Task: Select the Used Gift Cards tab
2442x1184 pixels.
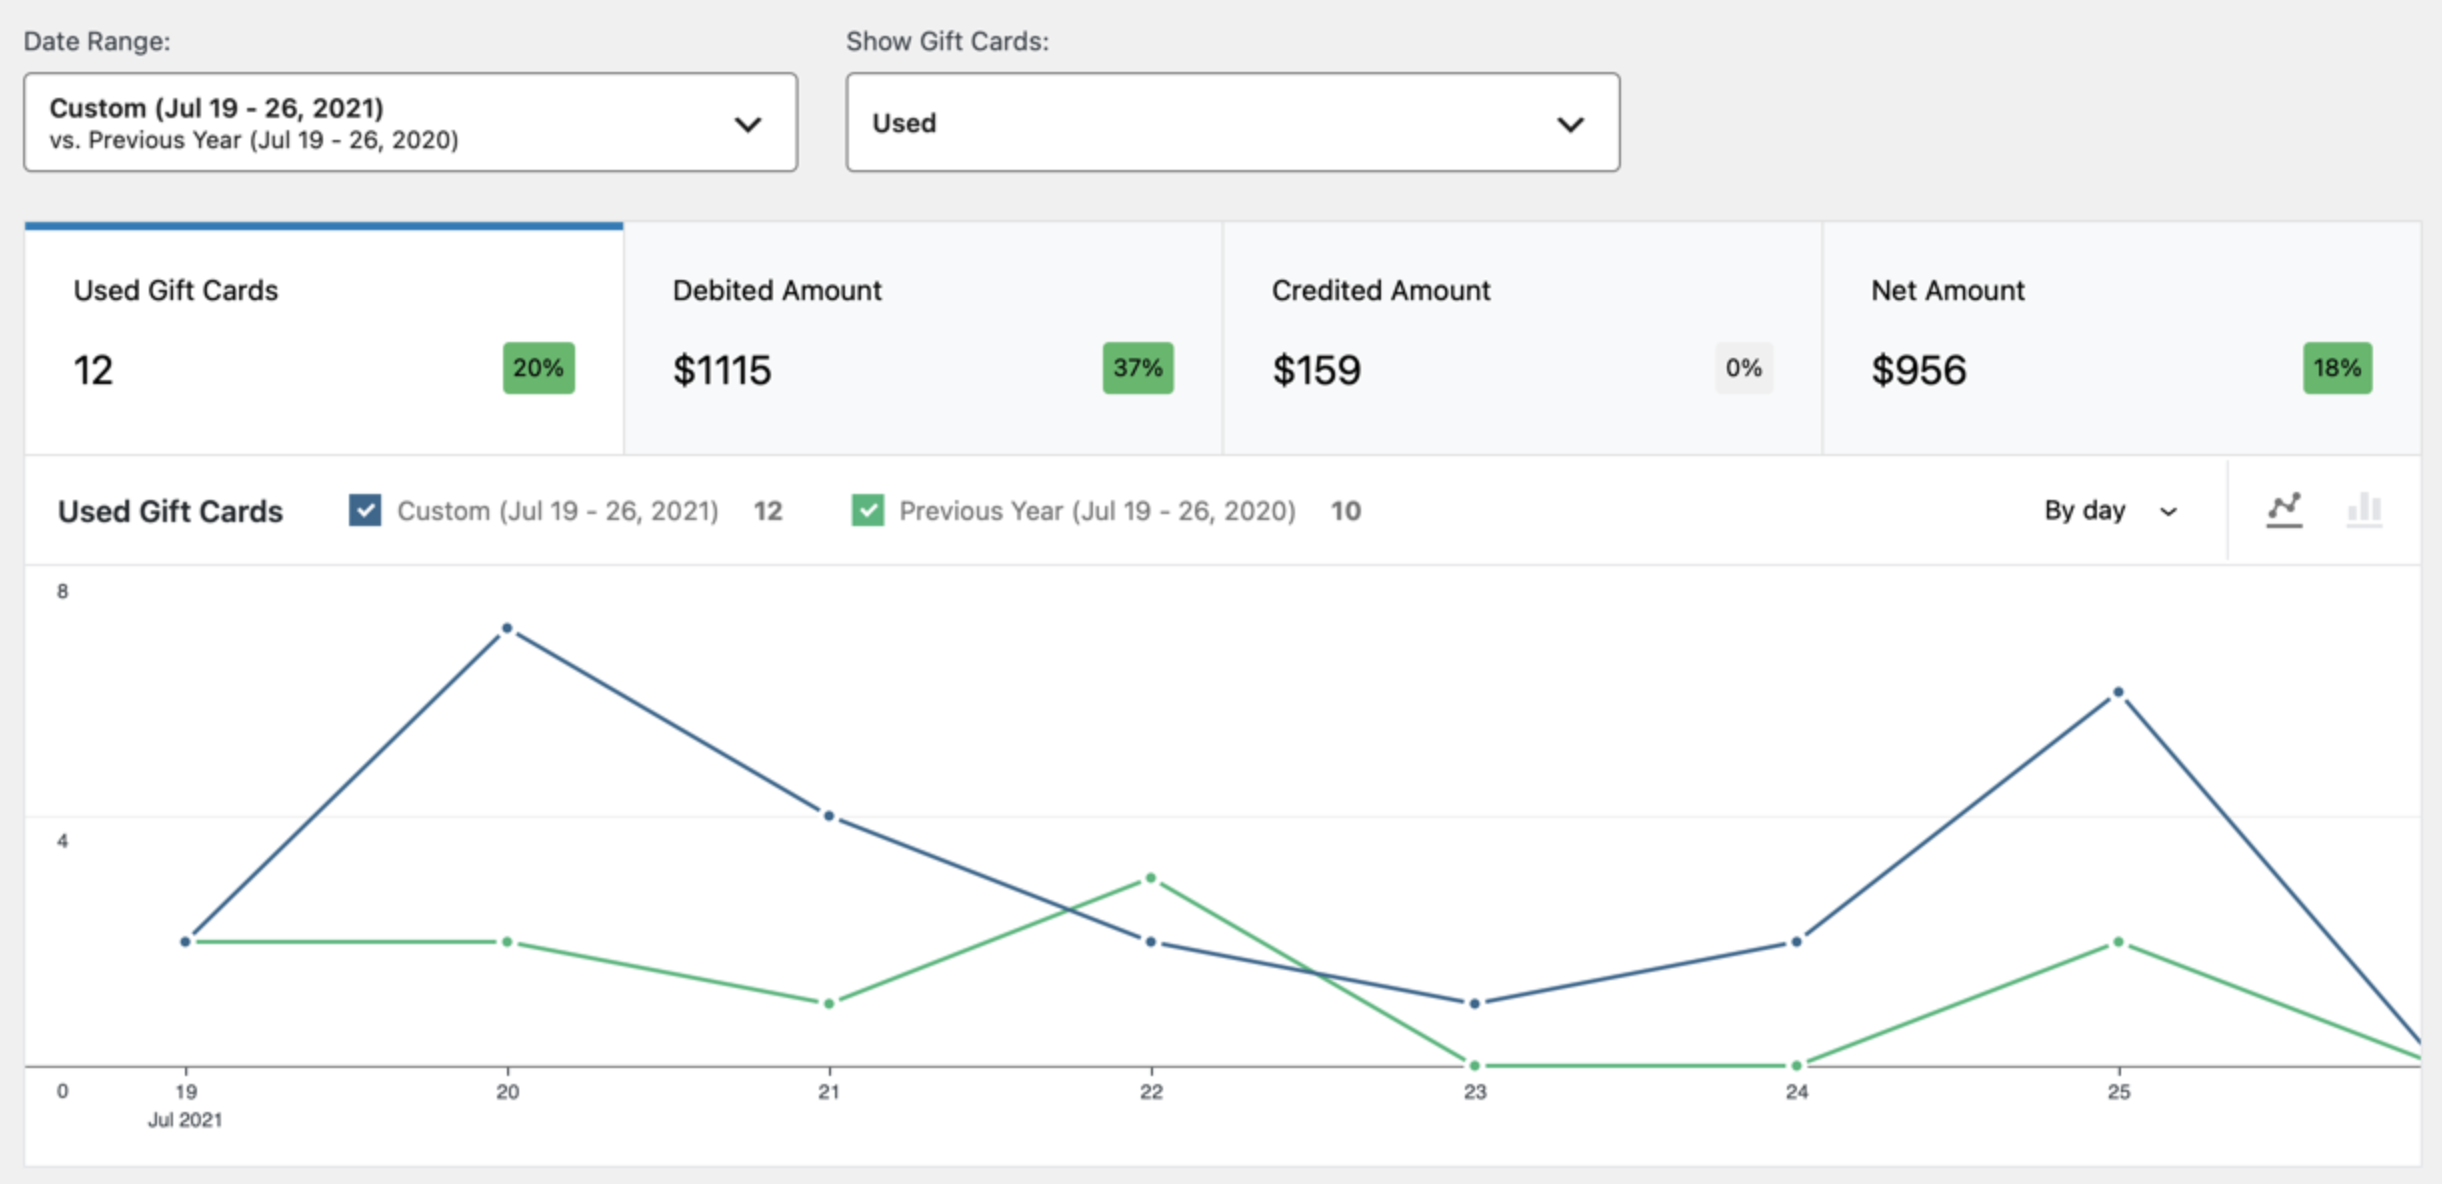Action: pos(324,339)
